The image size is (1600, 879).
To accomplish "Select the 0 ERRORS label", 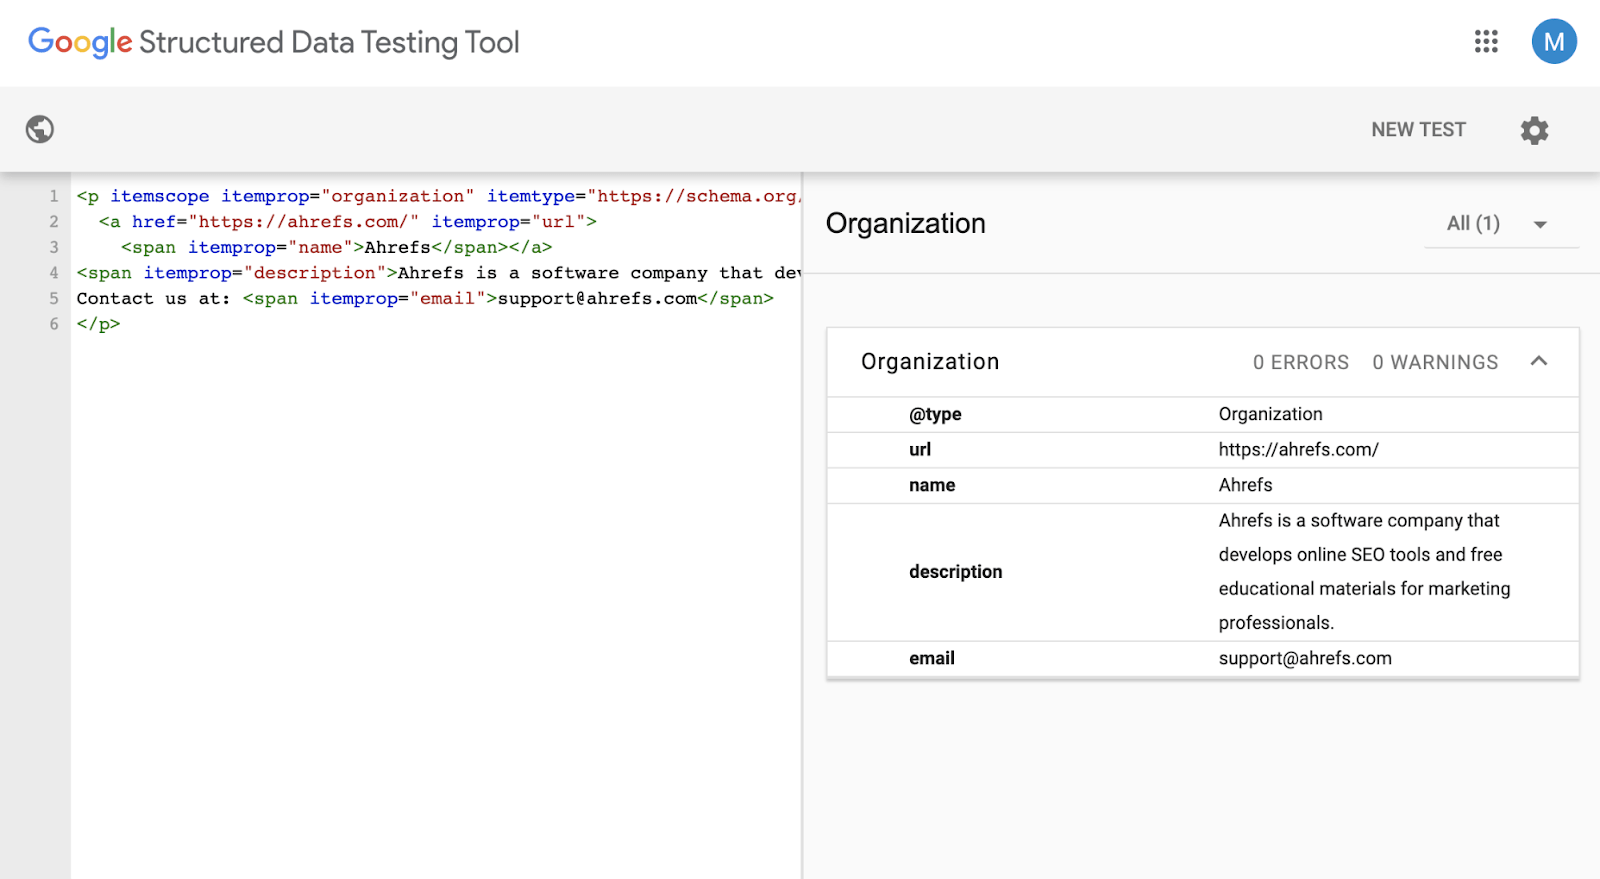I will pos(1301,362).
